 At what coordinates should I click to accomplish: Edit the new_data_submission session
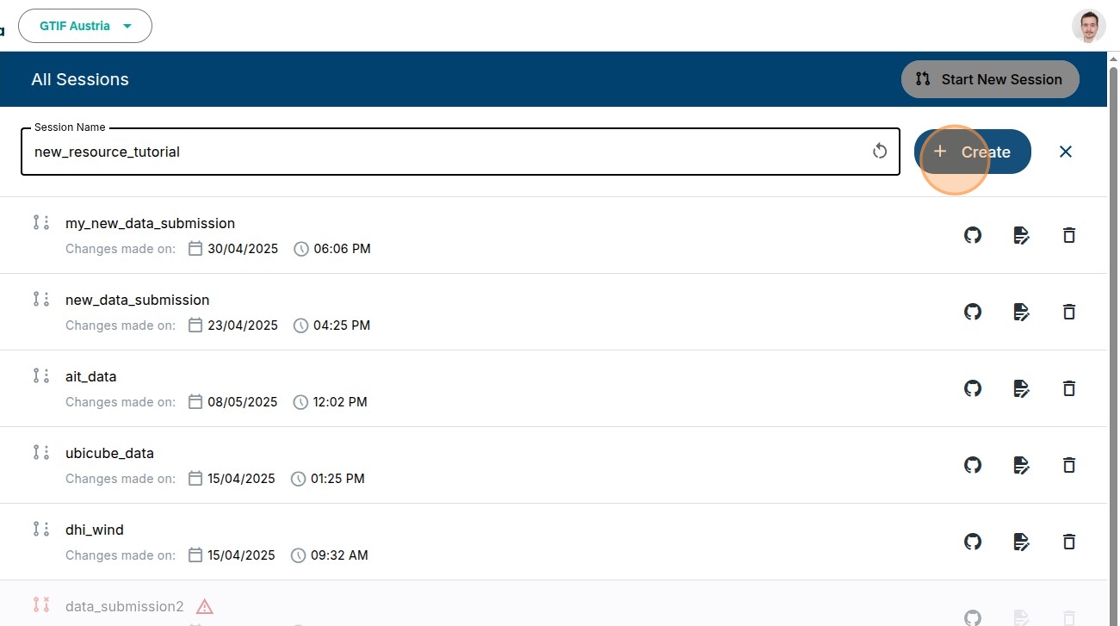tap(1021, 312)
